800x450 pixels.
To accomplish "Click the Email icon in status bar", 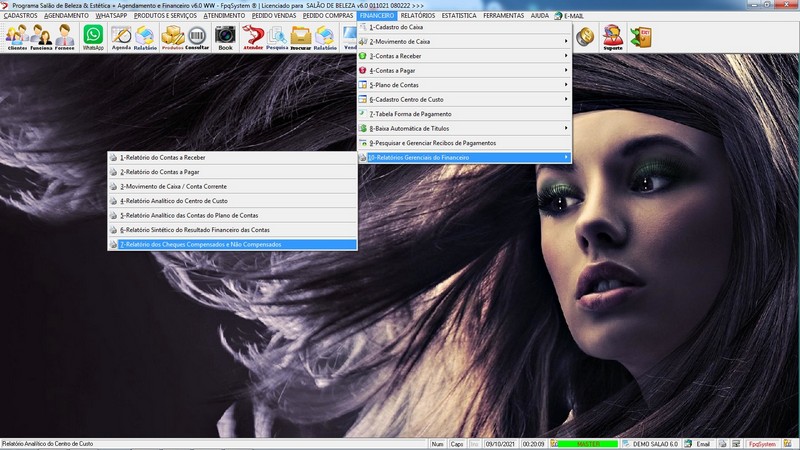I will click(x=689, y=444).
